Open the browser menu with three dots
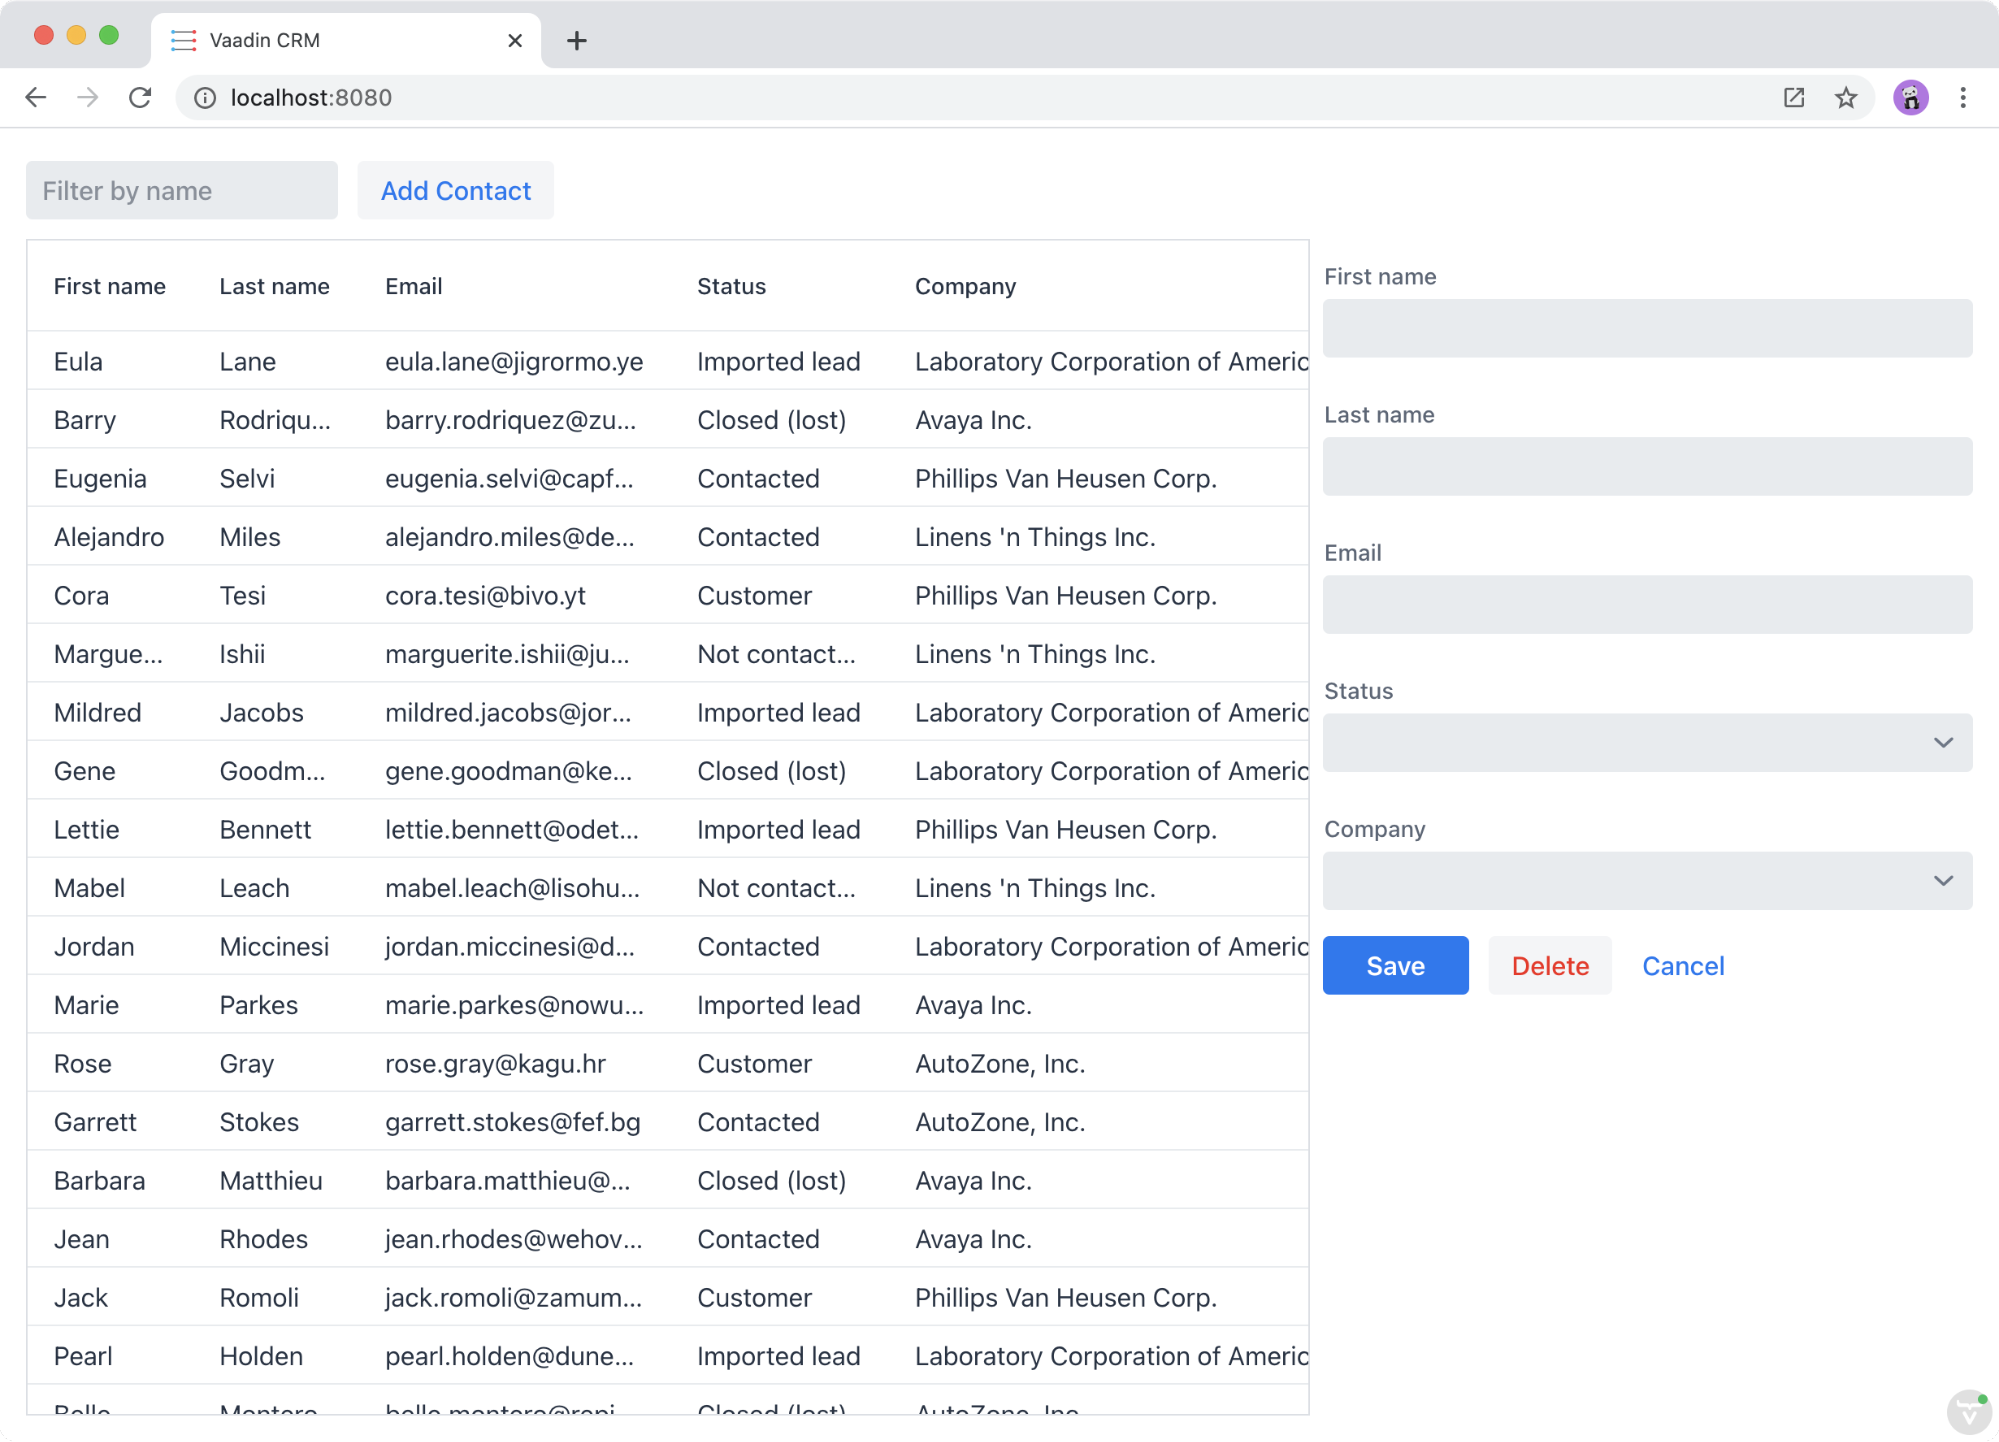This screenshot has width=1999, height=1442. click(x=1963, y=97)
